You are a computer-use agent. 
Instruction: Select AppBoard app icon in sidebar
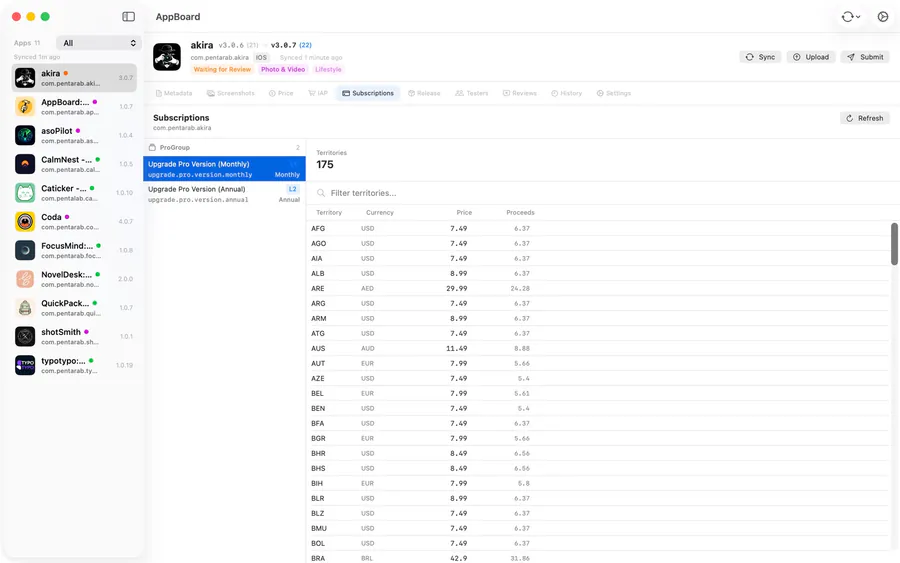(25, 106)
